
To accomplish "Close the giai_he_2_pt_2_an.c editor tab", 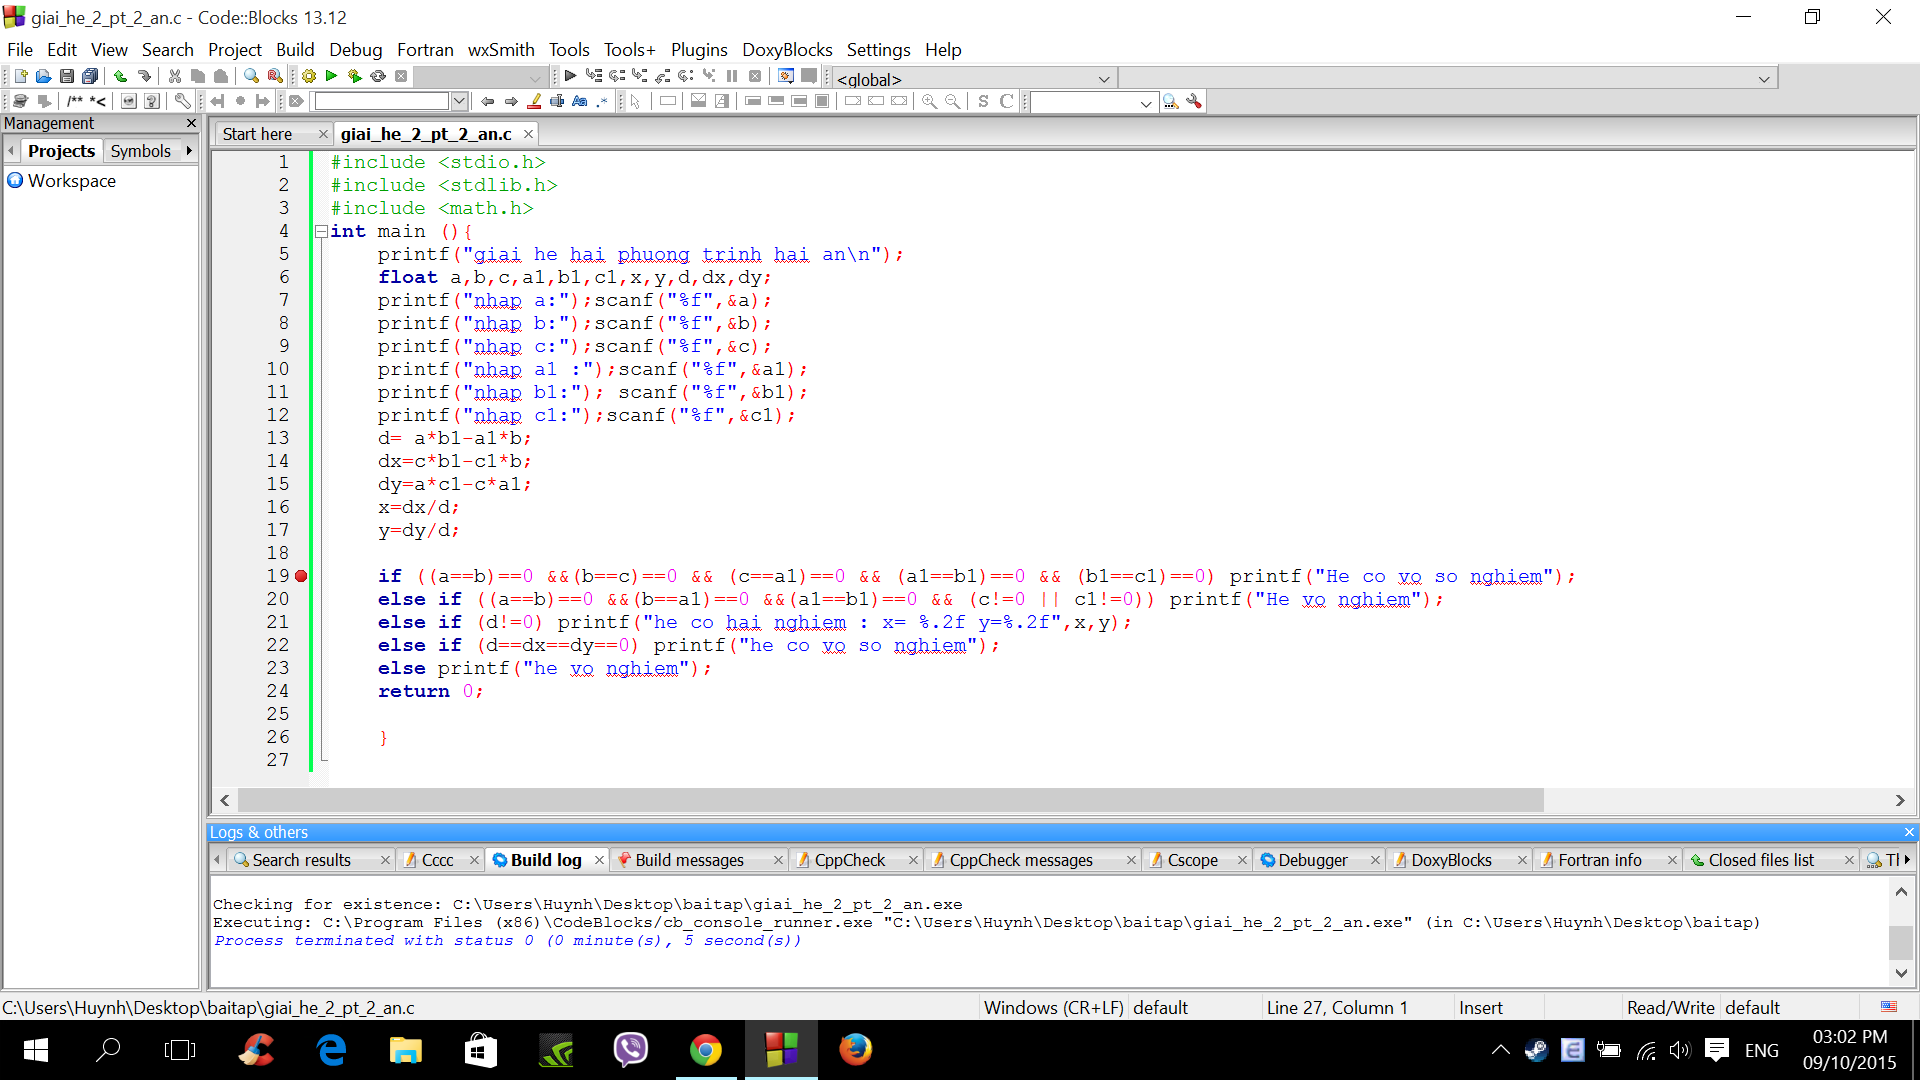I will (528, 134).
